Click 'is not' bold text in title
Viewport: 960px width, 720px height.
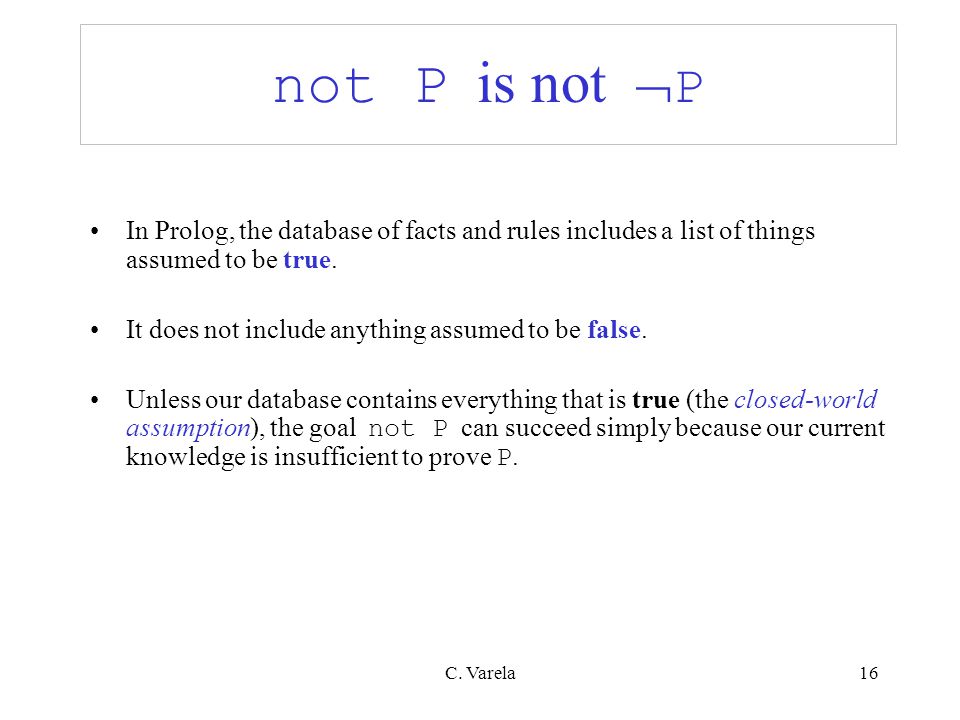(x=542, y=84)
